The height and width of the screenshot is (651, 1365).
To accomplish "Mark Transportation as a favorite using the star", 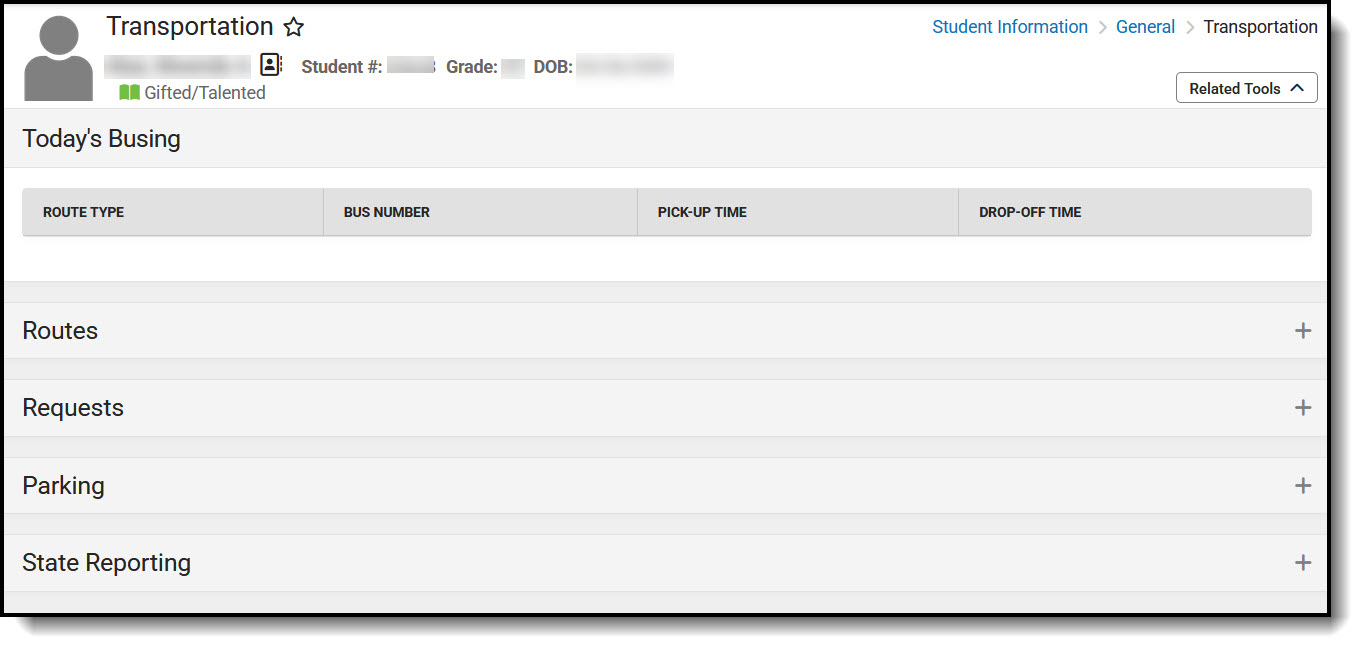I will (293, 27).
